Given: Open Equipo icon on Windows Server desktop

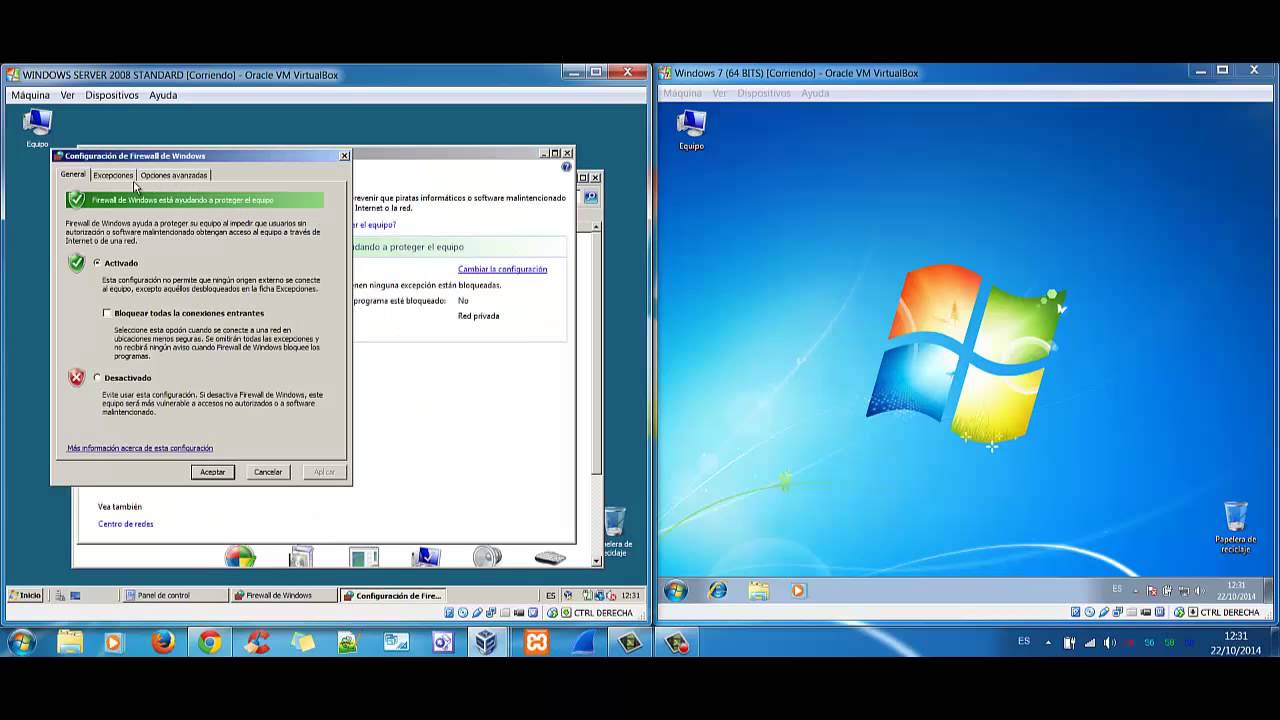Looking at the screenshot, I should (x=37, y=127).
